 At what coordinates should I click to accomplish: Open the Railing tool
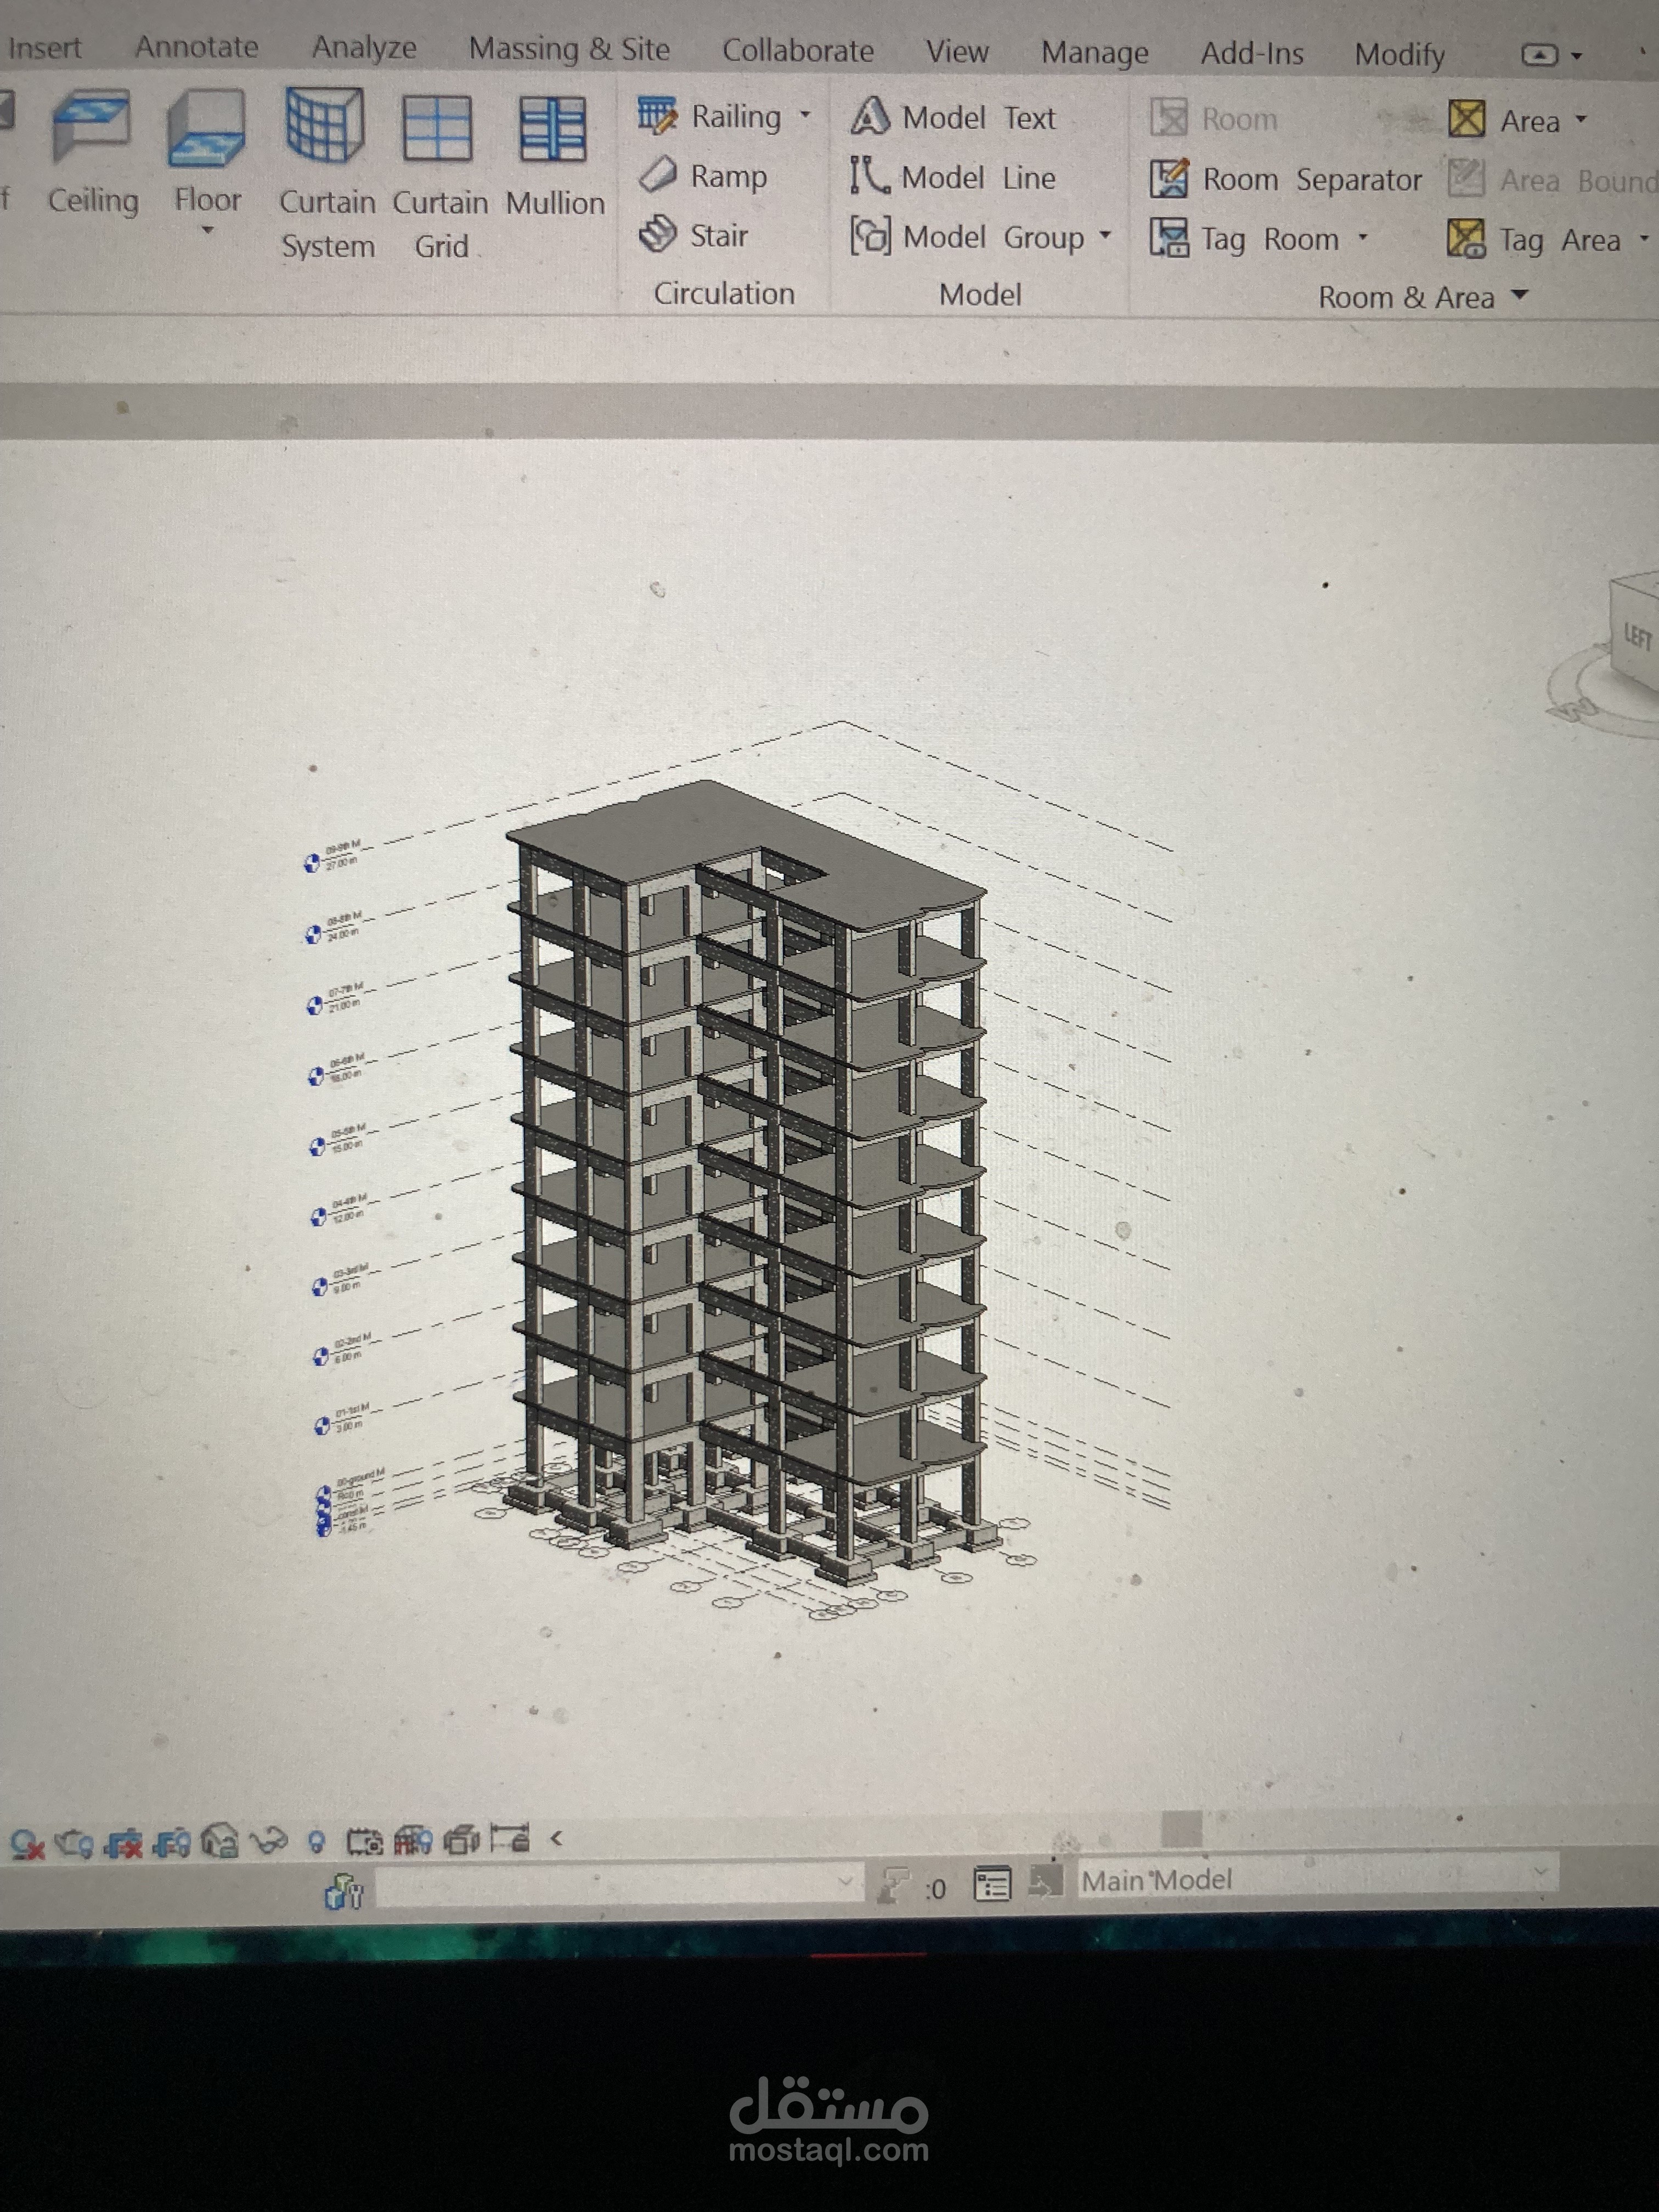[x=735, y=116]
